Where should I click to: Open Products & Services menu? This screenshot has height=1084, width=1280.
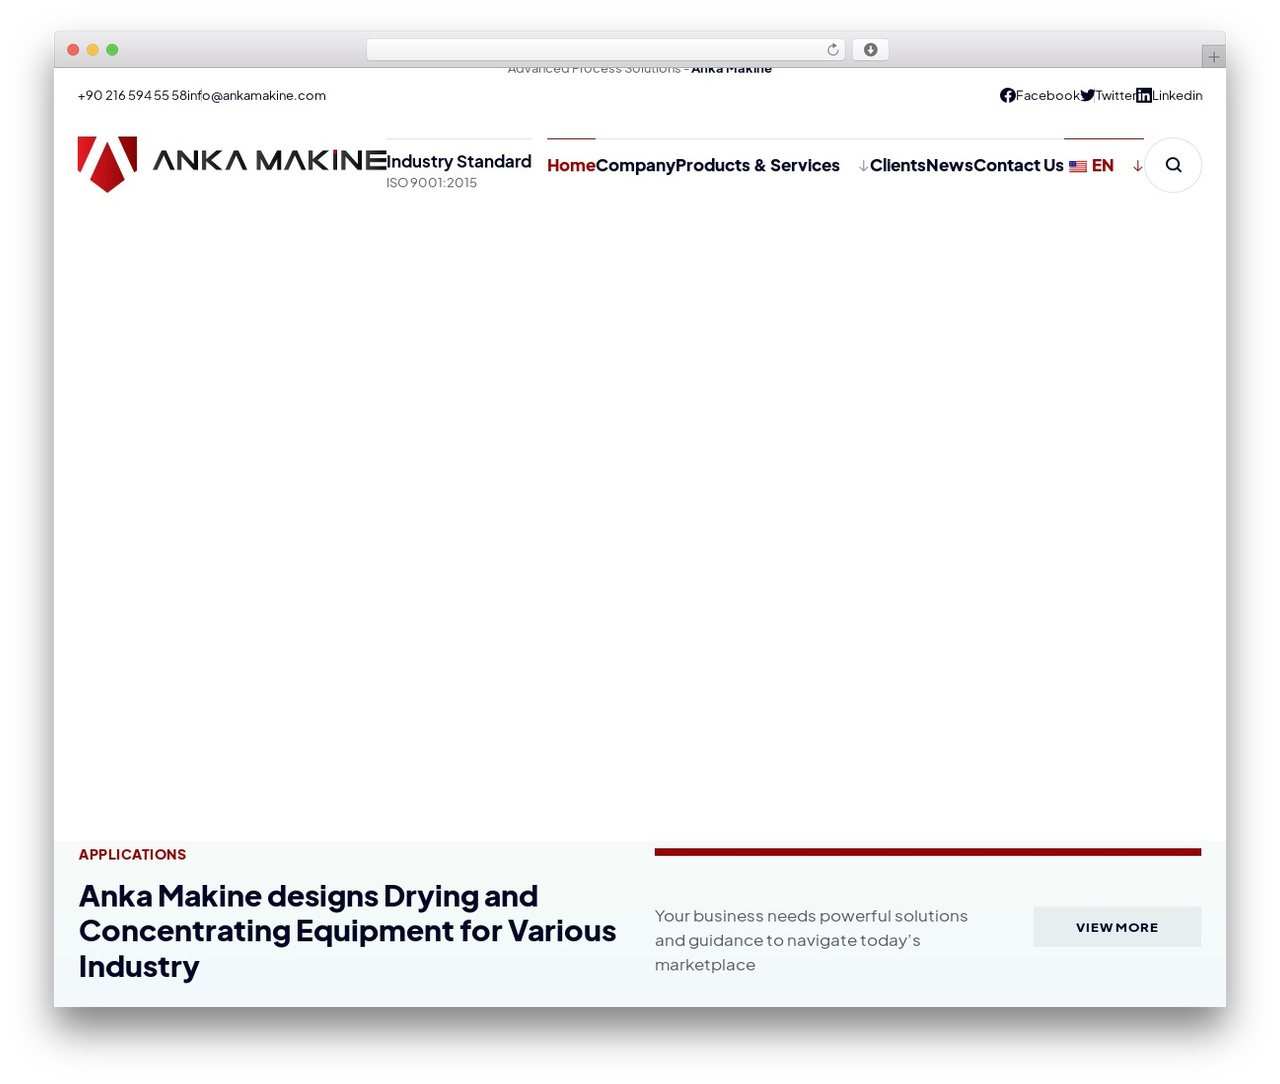tap(757, 165)
